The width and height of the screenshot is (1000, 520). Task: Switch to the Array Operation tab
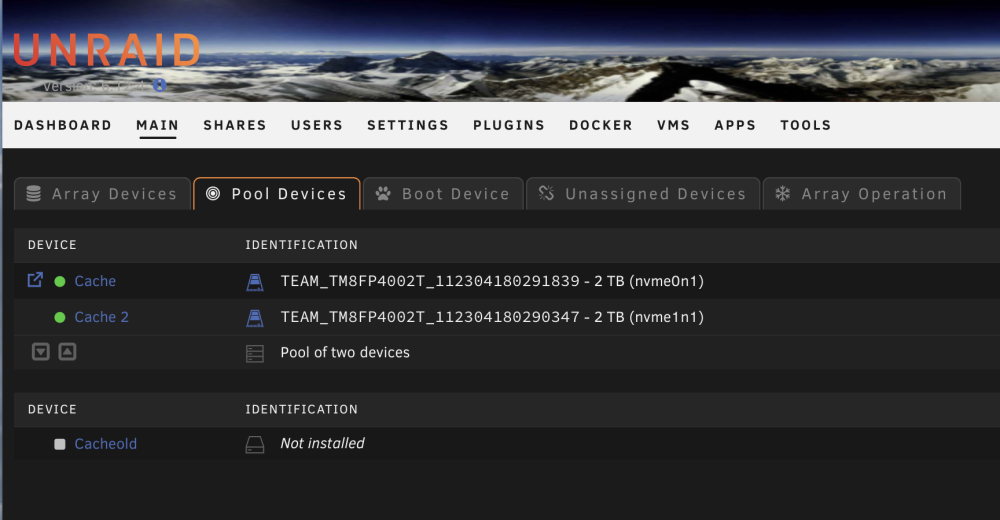pyautogui.click(x=862, y=193)
